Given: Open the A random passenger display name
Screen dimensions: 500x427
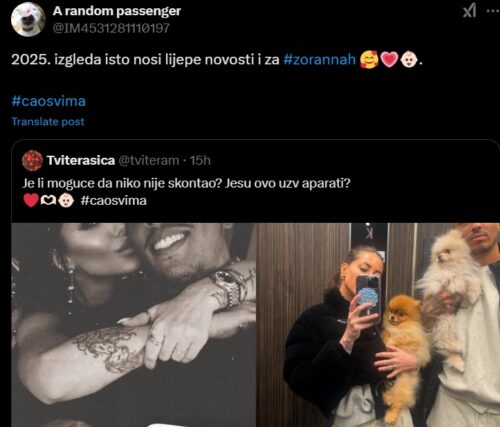Looking at the screenshot, I should pyautogui.click(x=117, y=11).
